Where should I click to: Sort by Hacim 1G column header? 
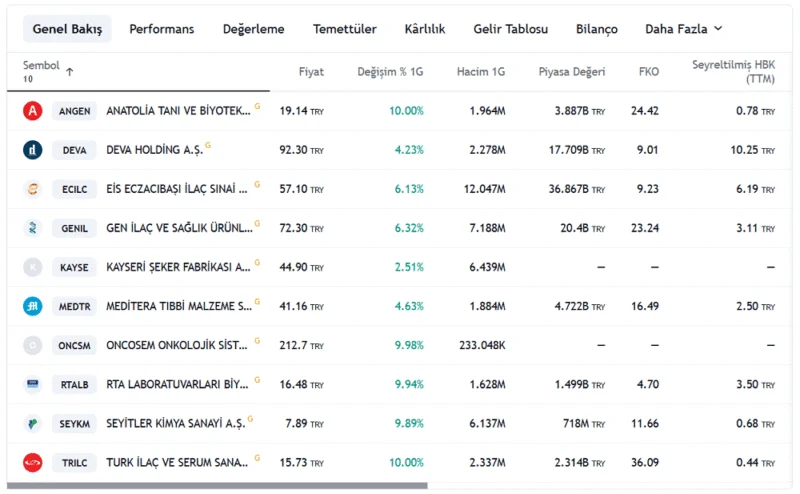coord(481,72)
